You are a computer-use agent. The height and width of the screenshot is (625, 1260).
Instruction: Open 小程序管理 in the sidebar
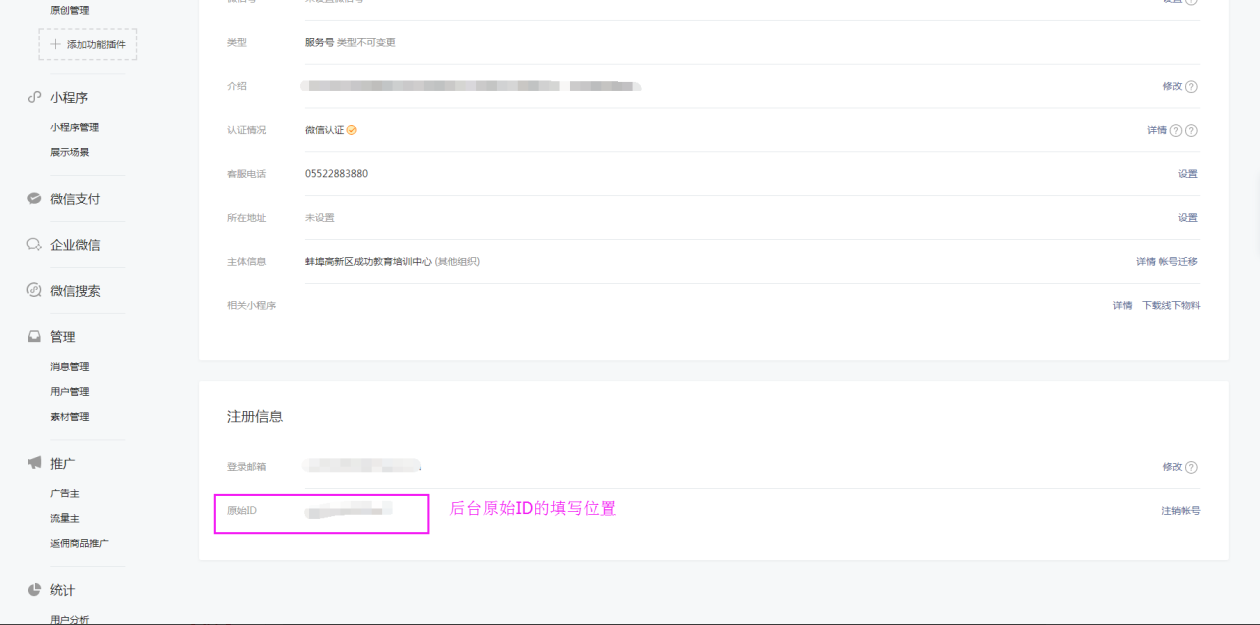pyautogui.click(x=74, y=128)
